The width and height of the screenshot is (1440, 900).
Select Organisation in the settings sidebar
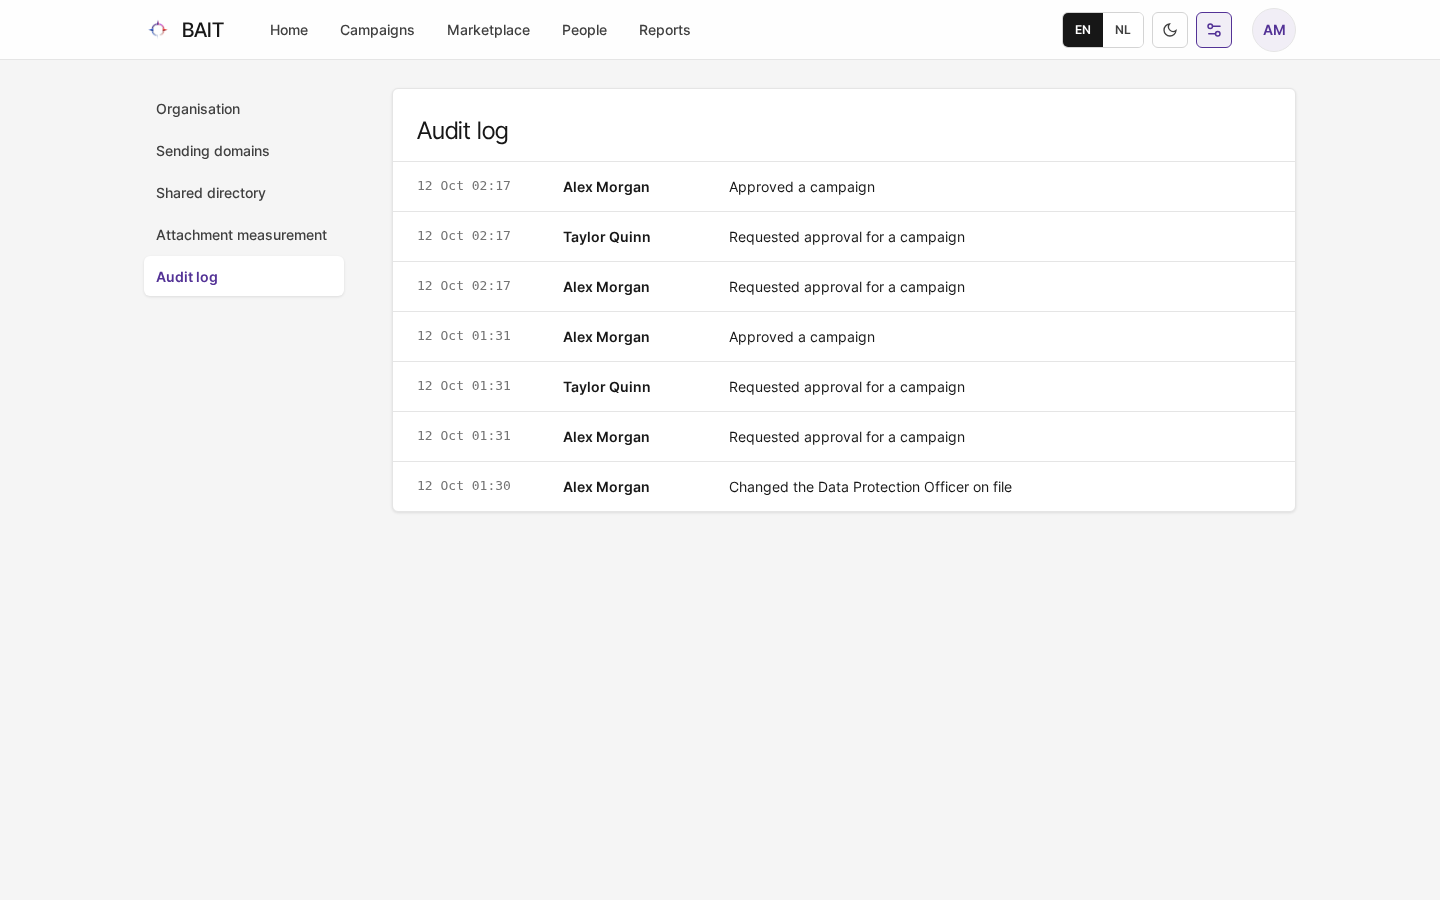[x=244, y=108]
